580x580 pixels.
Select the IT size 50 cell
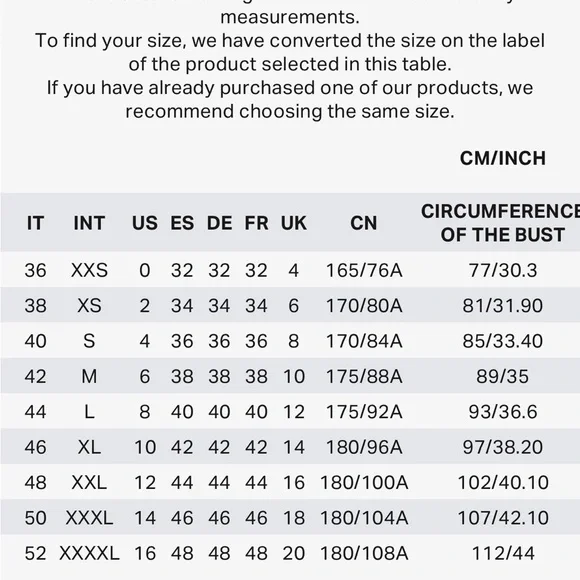pyautogui.click(x=36, y=517)
